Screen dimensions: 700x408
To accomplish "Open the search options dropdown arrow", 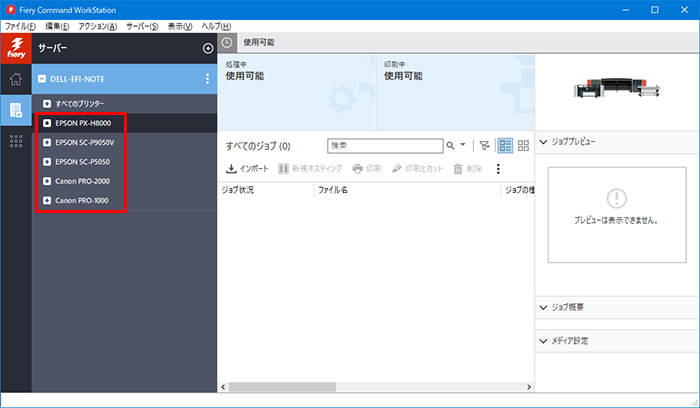I will pos(462,145).
